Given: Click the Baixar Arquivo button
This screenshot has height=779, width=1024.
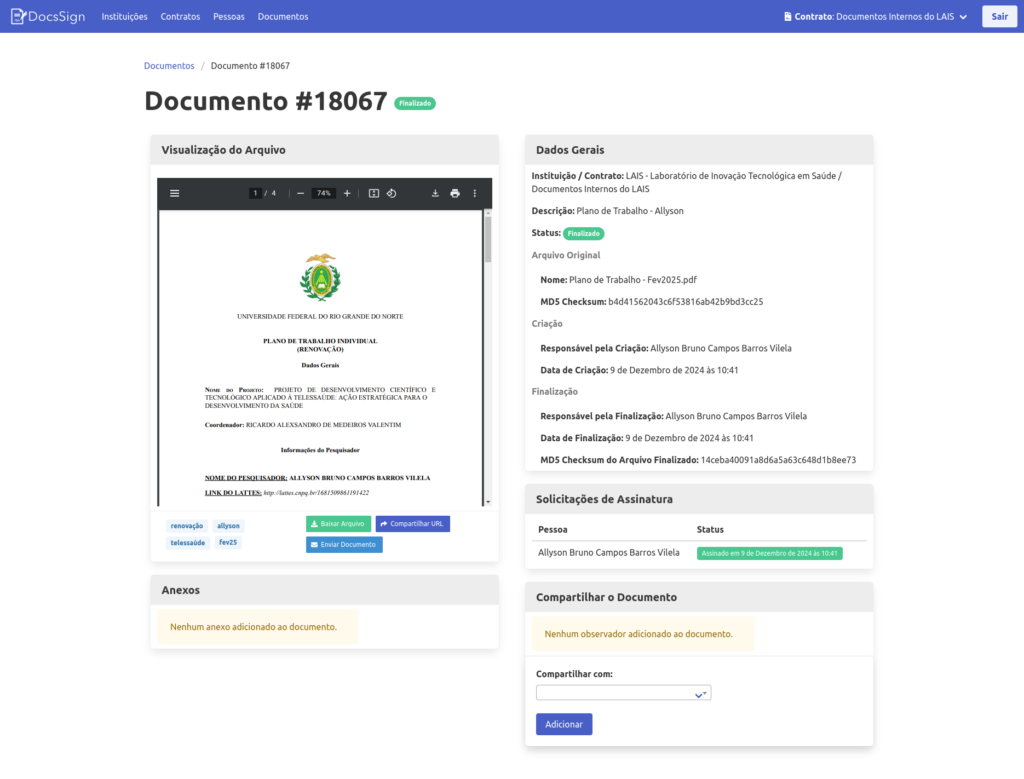Looking at the screenshot, I should pos(338,524).
